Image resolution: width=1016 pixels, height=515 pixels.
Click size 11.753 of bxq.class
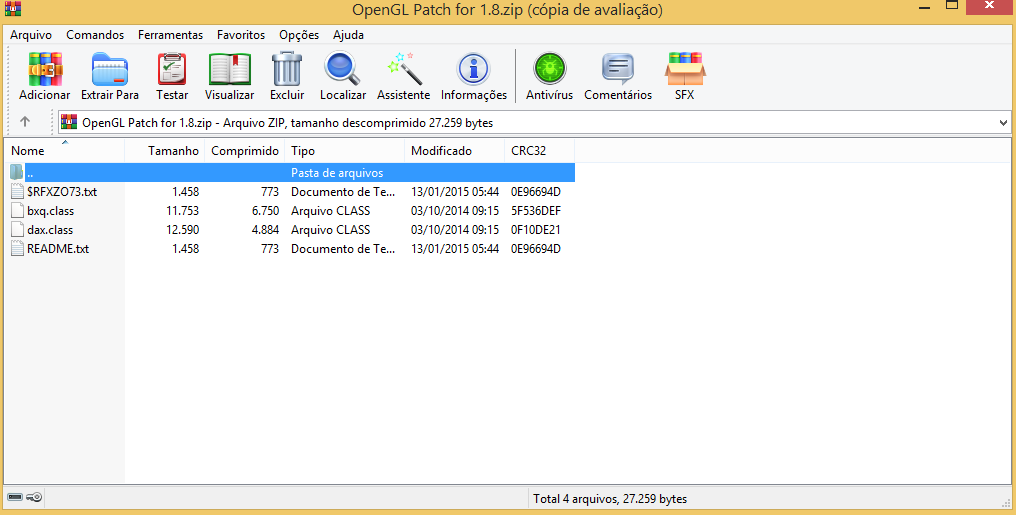181,211
